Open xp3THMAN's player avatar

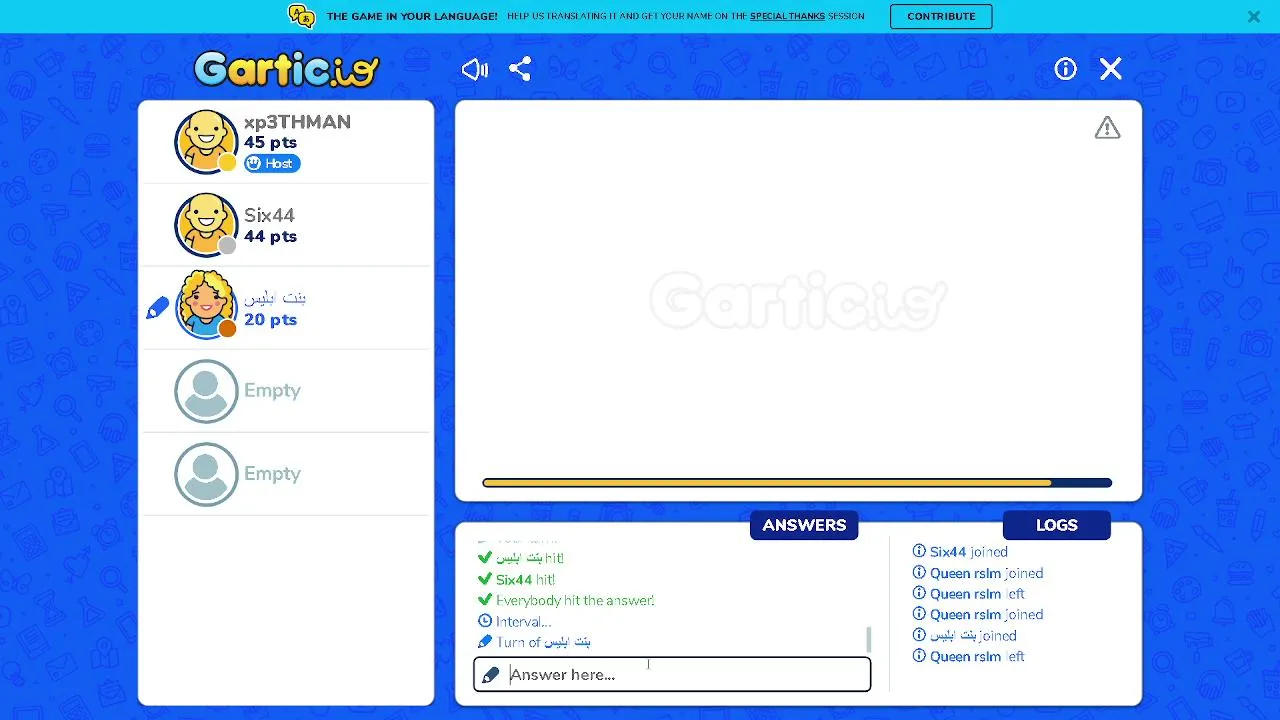tap(206, 142)
